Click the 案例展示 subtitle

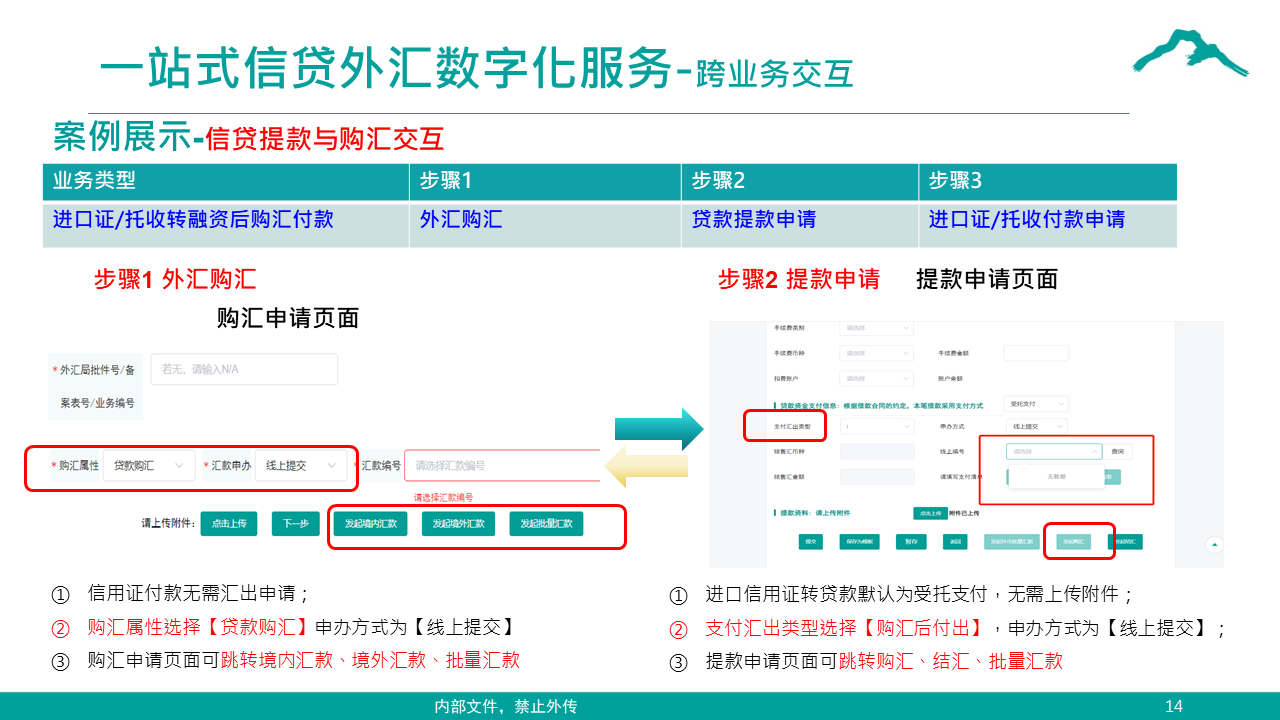tap(121, 137)
